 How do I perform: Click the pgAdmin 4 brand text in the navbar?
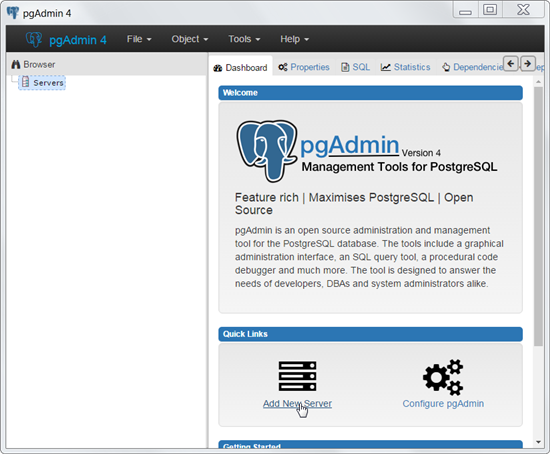(78, 40)
